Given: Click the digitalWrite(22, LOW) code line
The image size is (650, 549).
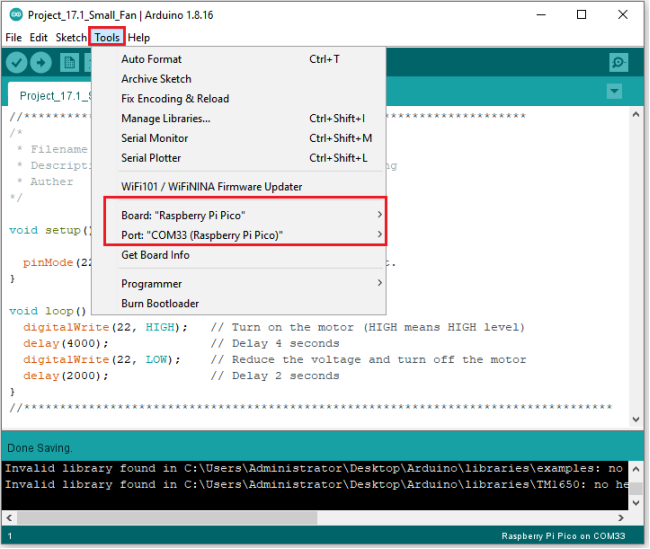Looking at the screenshot, I should (x=102, y=360).
